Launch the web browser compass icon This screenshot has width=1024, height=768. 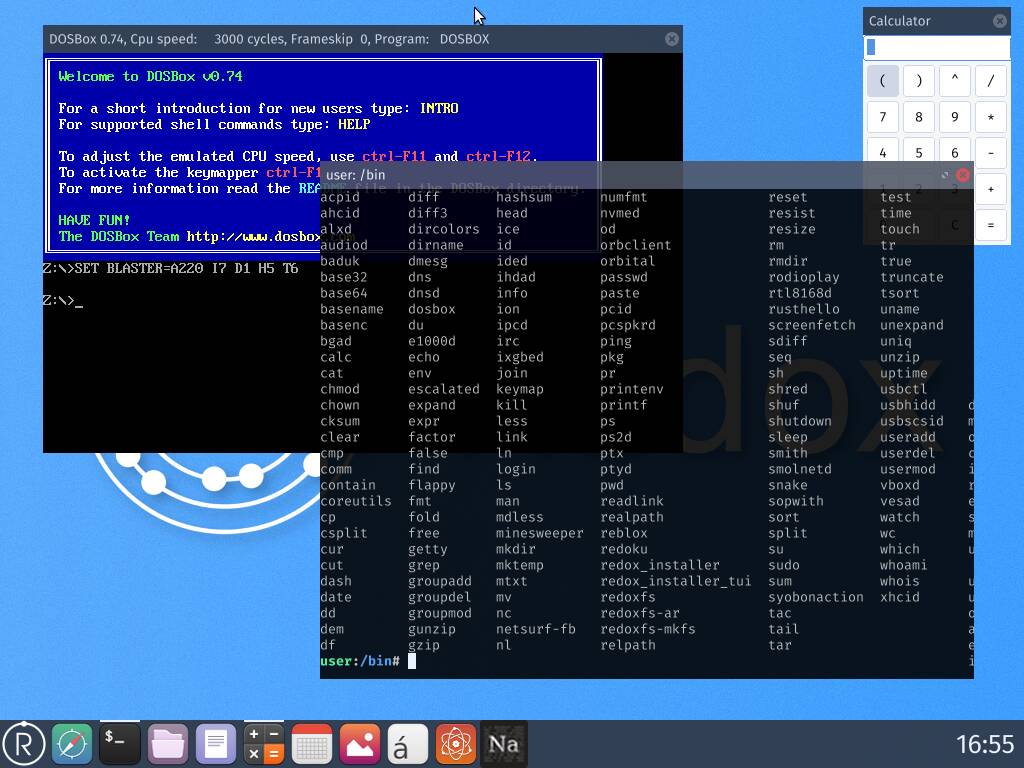pos(72,744)
